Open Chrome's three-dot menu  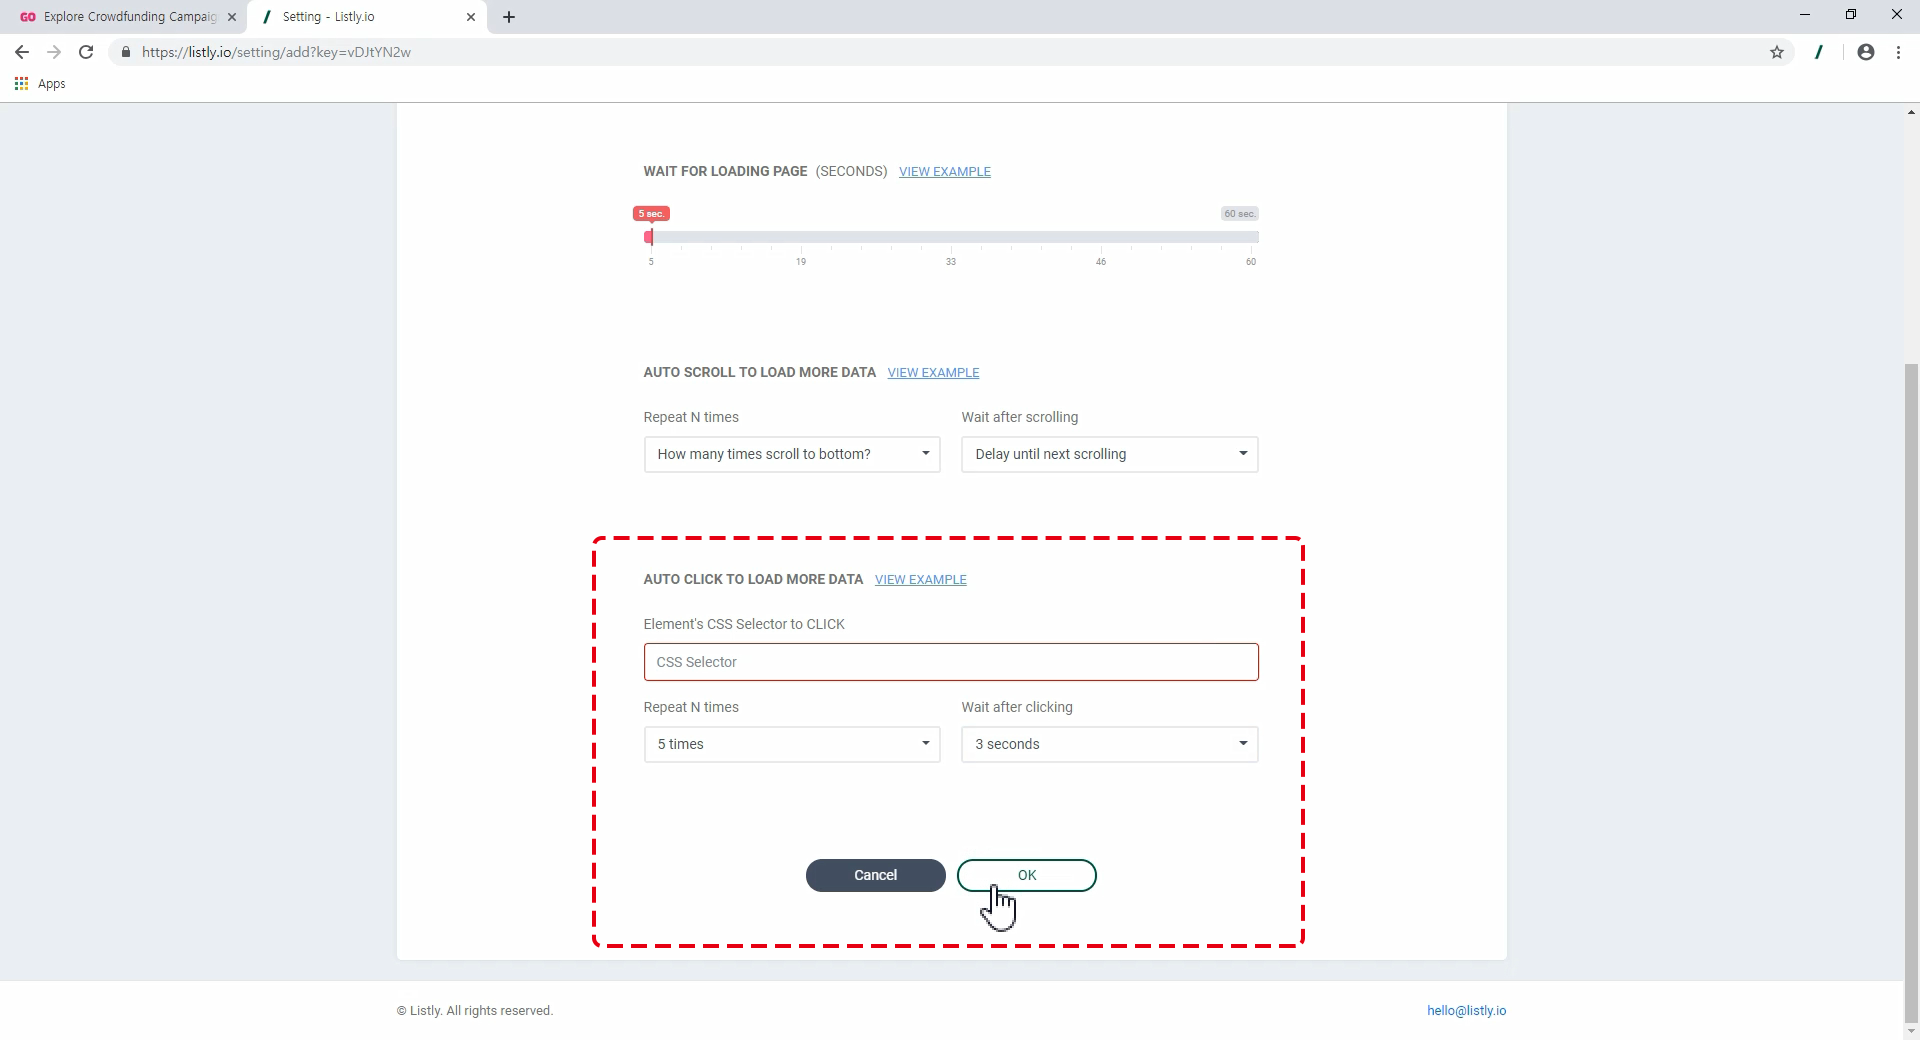coord(1898,52)
